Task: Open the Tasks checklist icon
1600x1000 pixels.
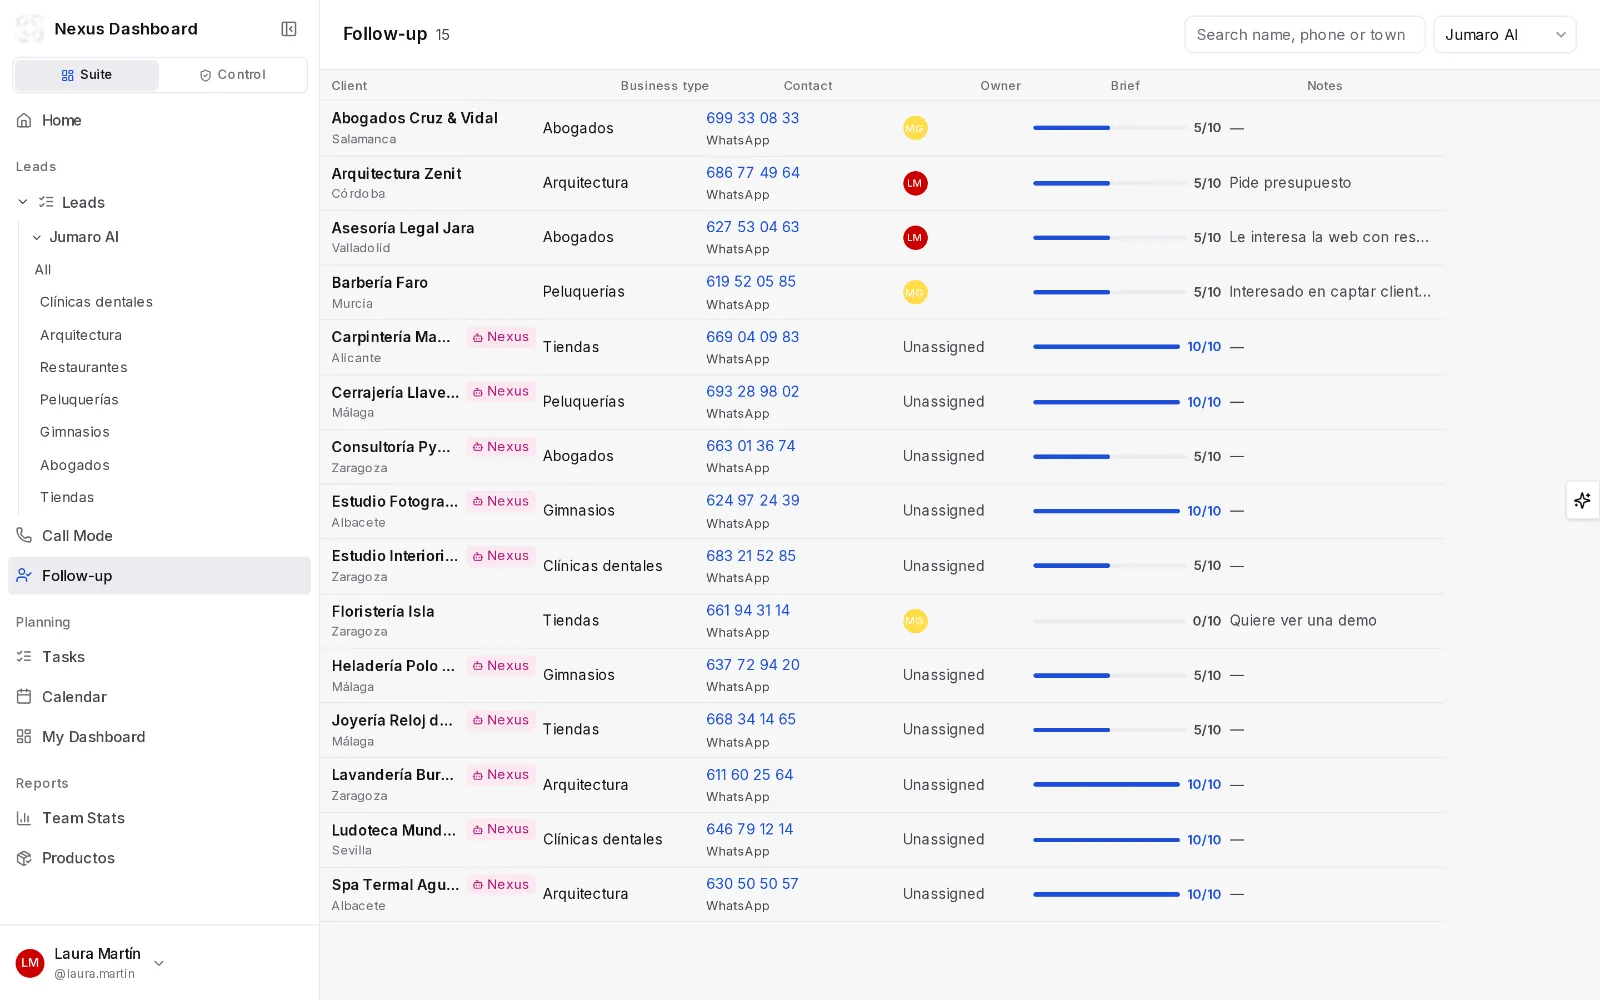Action: (24, 657)
